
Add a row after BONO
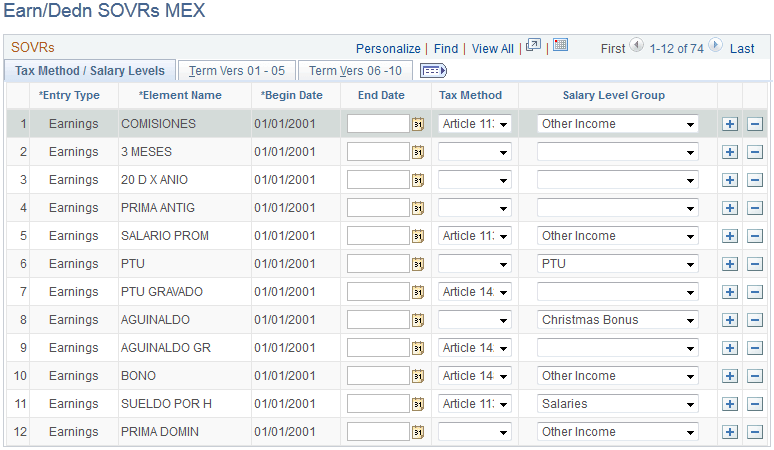[730, 376]
